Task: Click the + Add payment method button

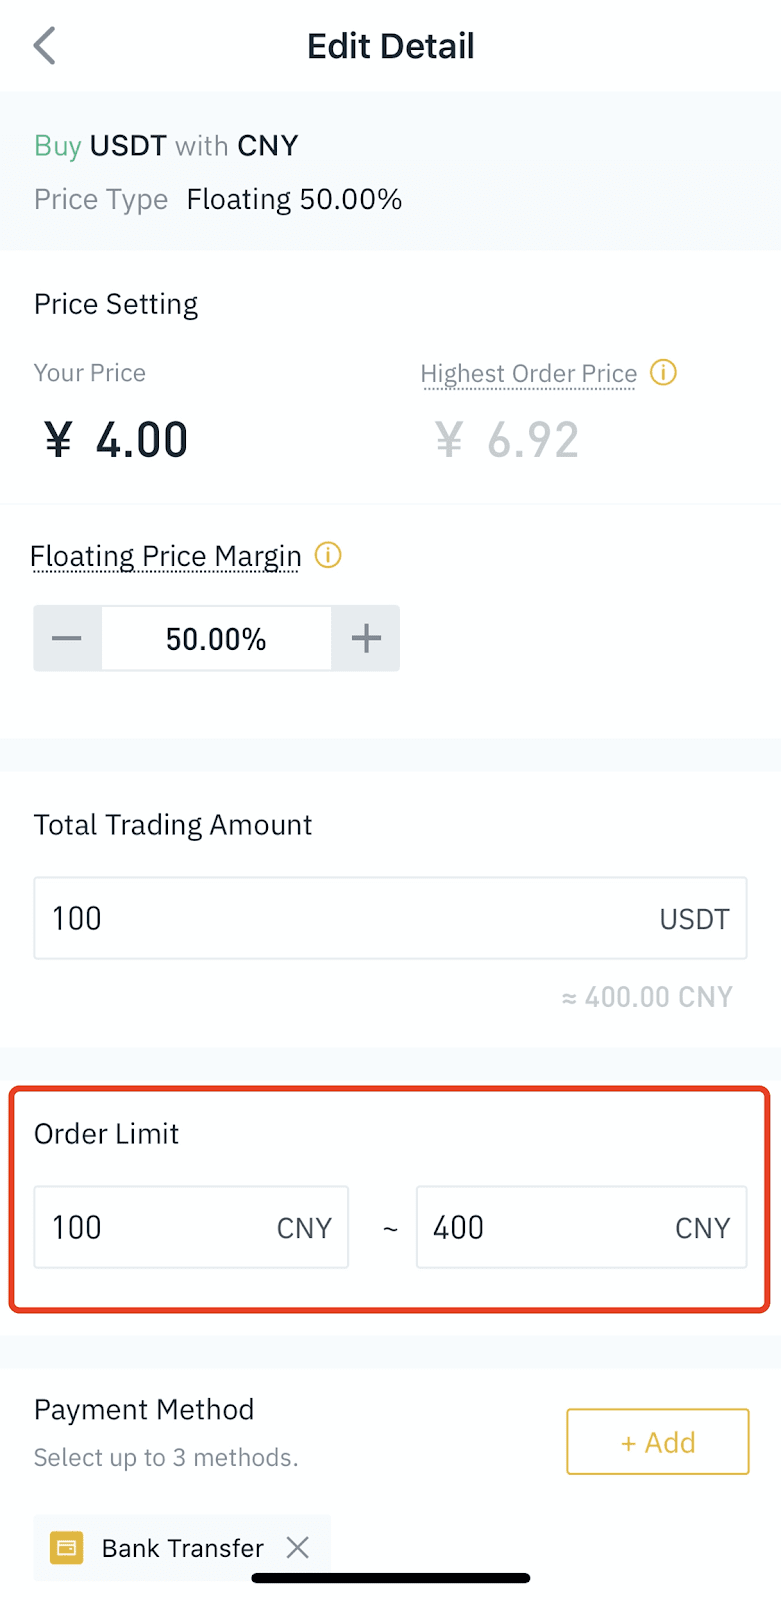Action: [658, 1442]
